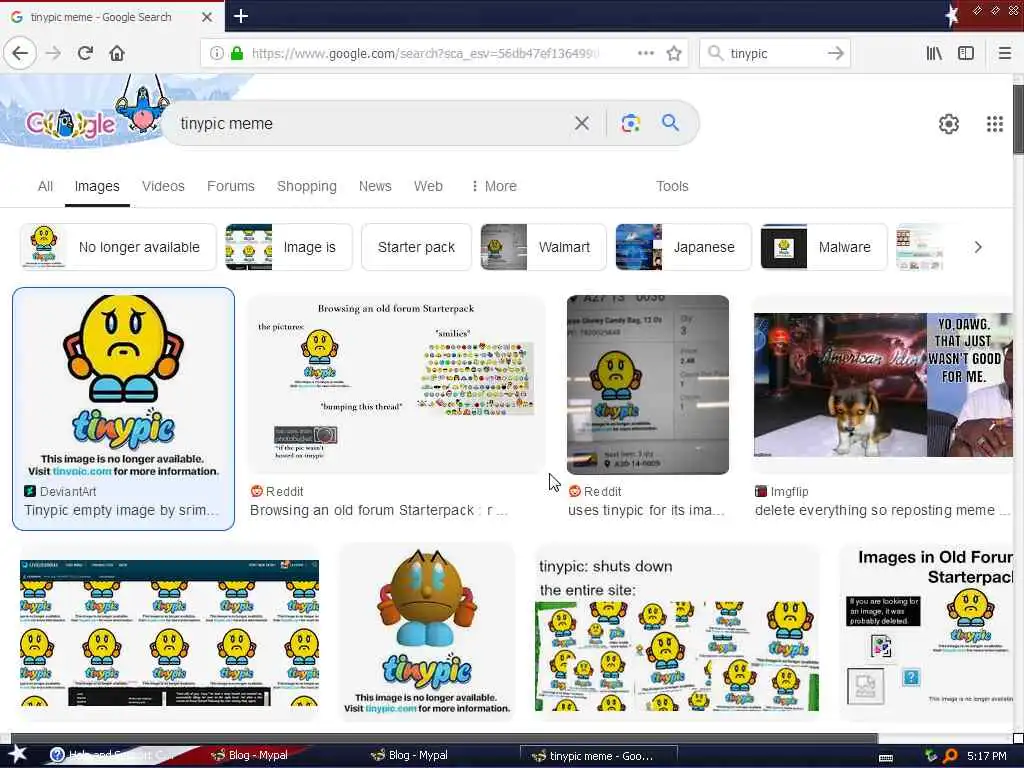Open the forum page tiled tinypic faces thumbnail
This screenshot has width=1024, height=768.
point(169,633)
